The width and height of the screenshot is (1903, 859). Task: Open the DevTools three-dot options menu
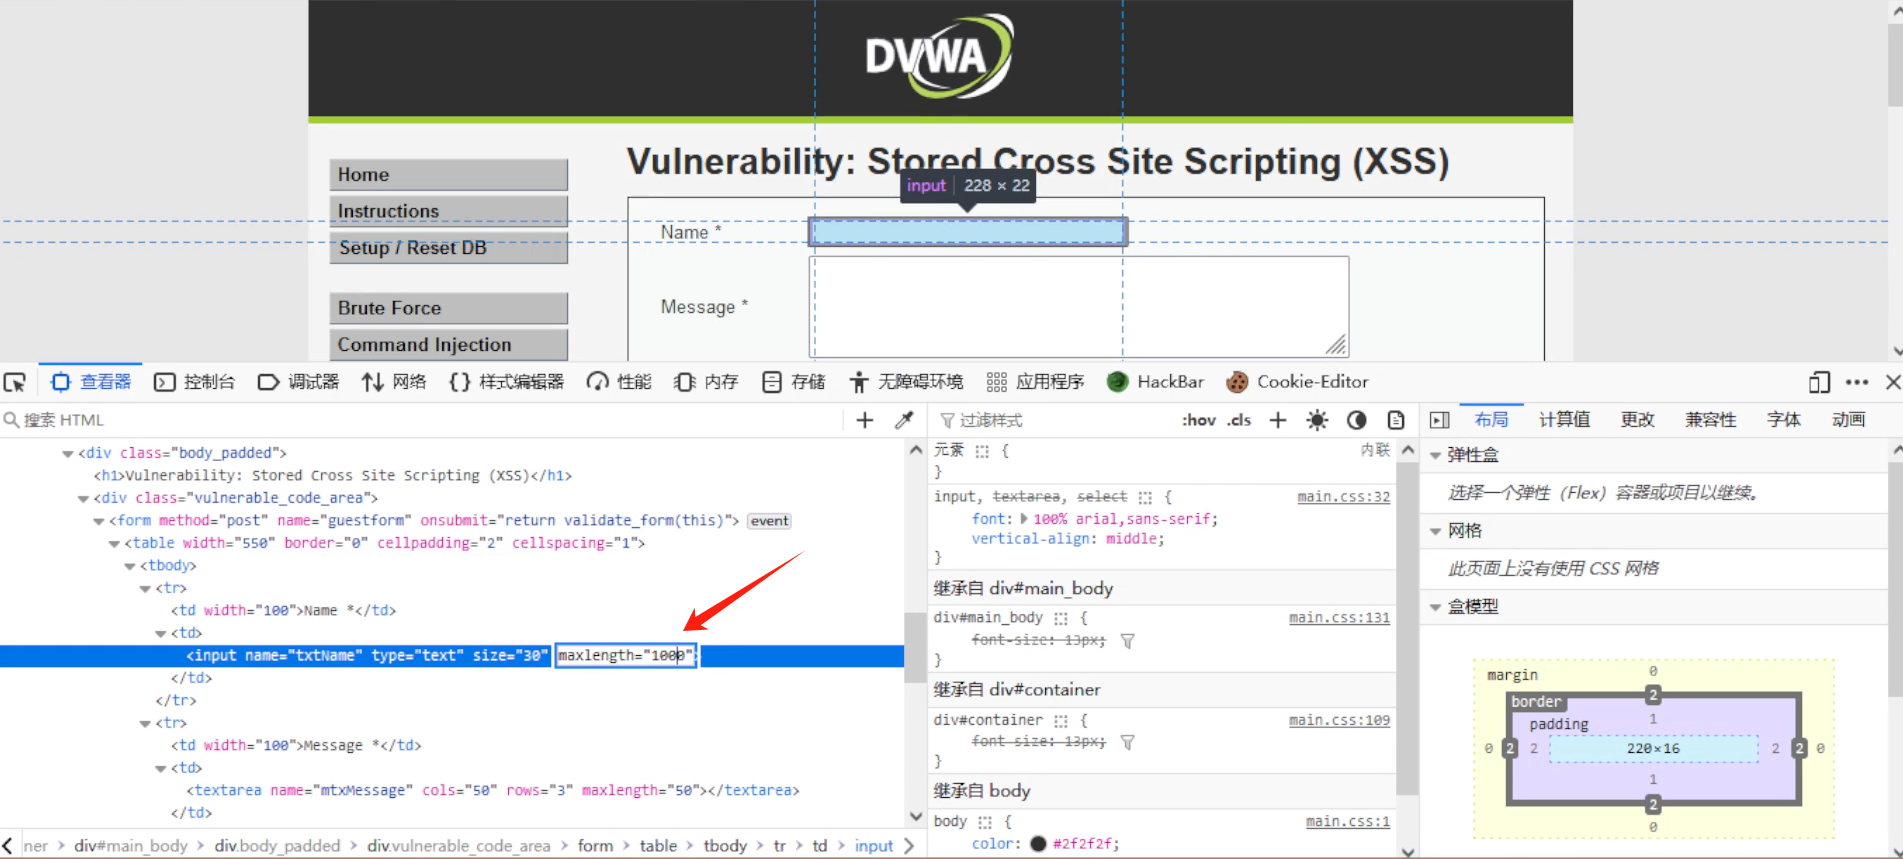1857,382
